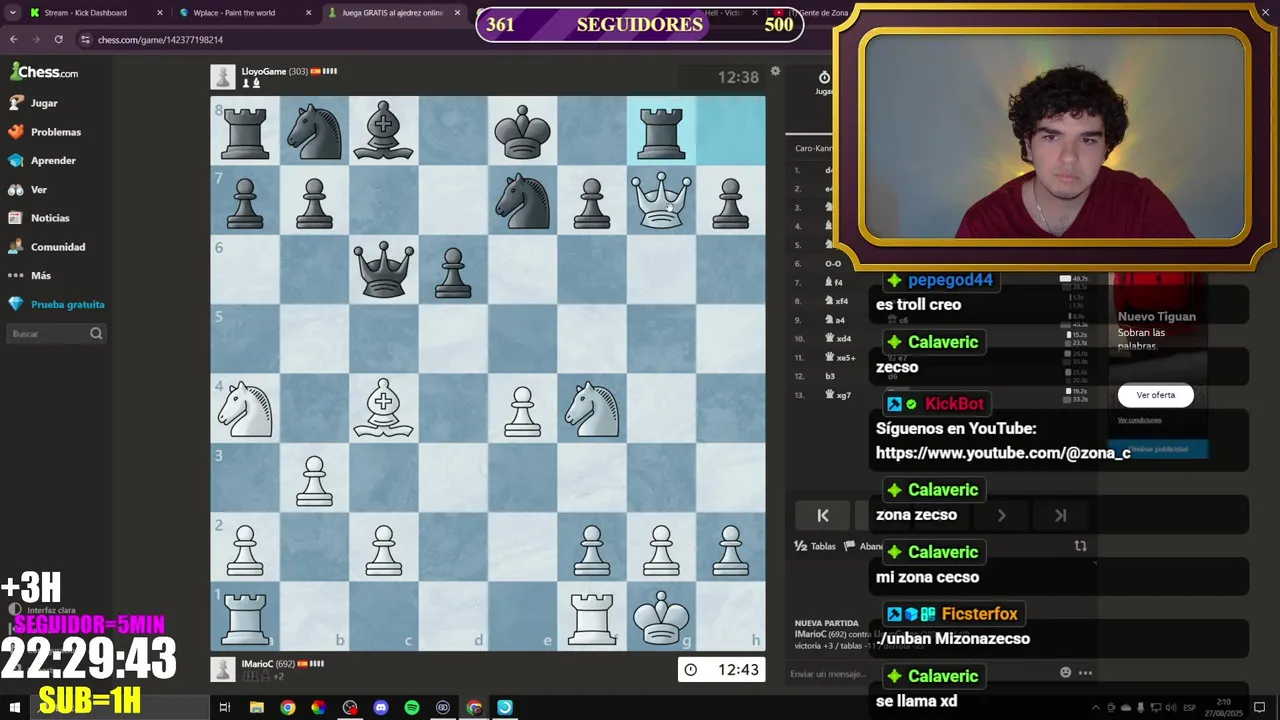
Task: Show hidden system tray icons
Action: [1096, 707]
